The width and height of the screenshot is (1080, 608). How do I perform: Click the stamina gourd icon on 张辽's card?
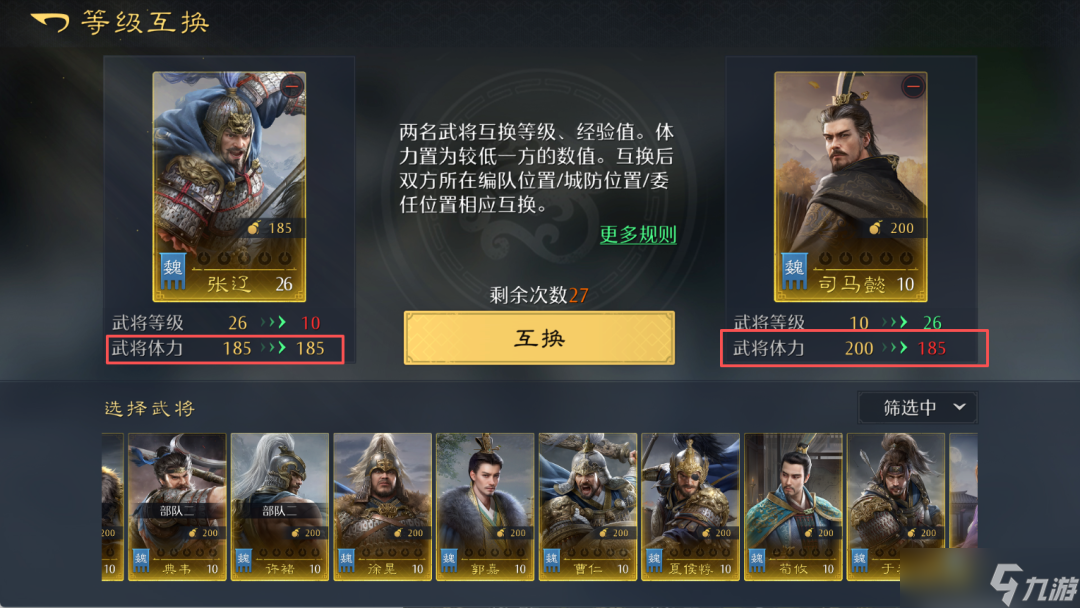(254, 227)
